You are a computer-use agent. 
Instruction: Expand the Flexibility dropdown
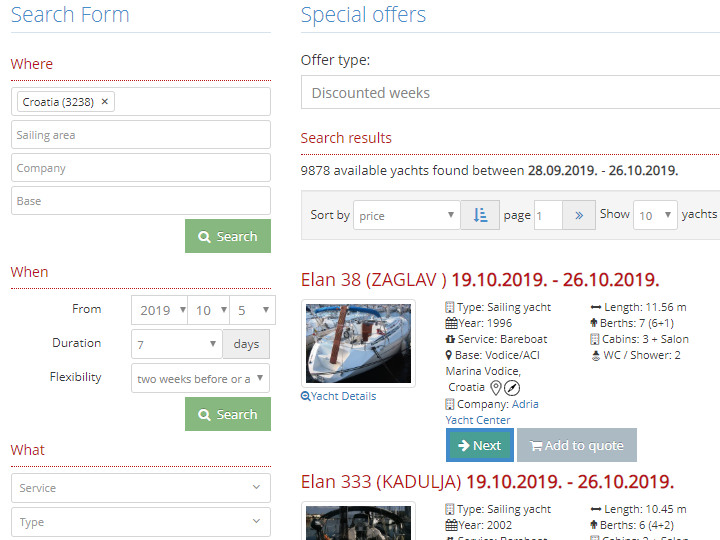[x=201, y=378]
